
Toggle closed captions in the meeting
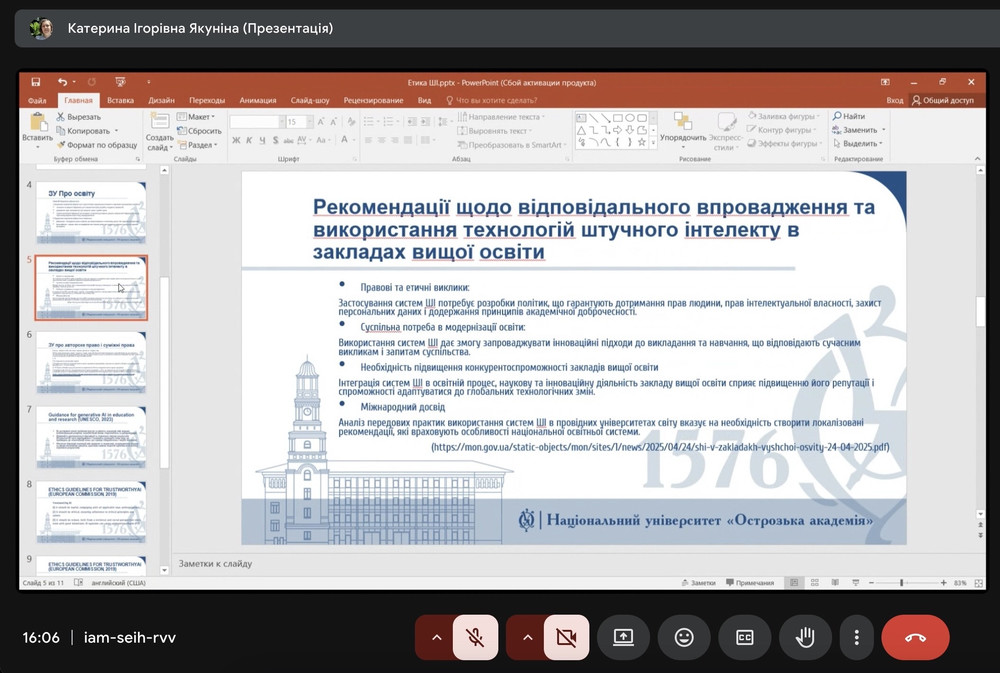[x=745, y=637]
